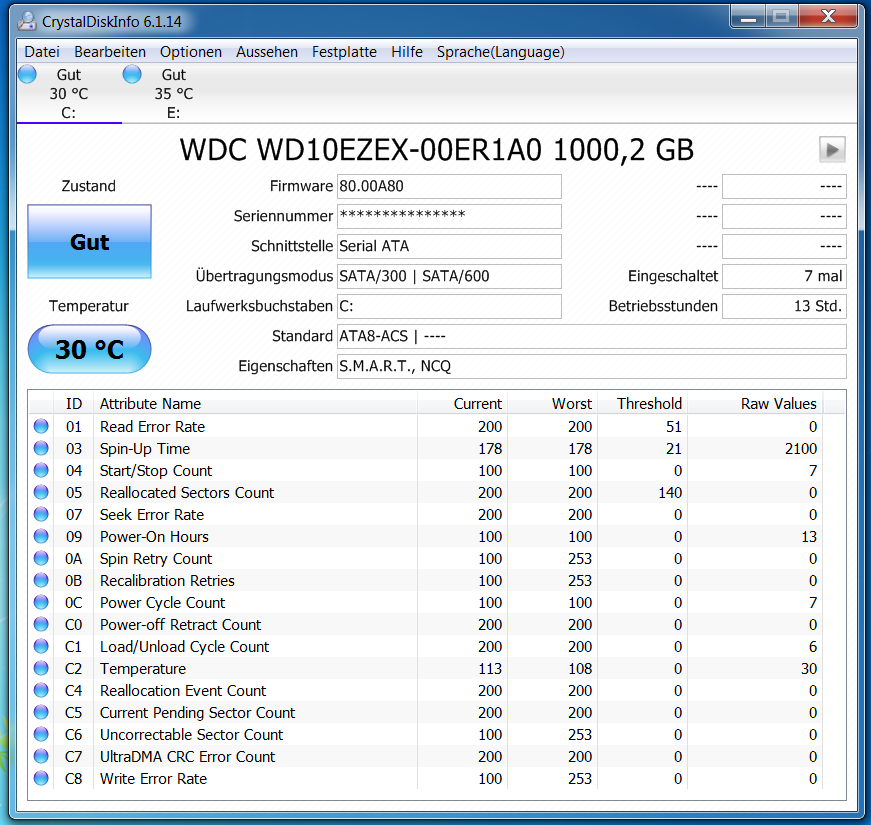Click the Threshold column header
This screenshot has width=871, height=825.
pyautogui.click(x=643, y=403)
